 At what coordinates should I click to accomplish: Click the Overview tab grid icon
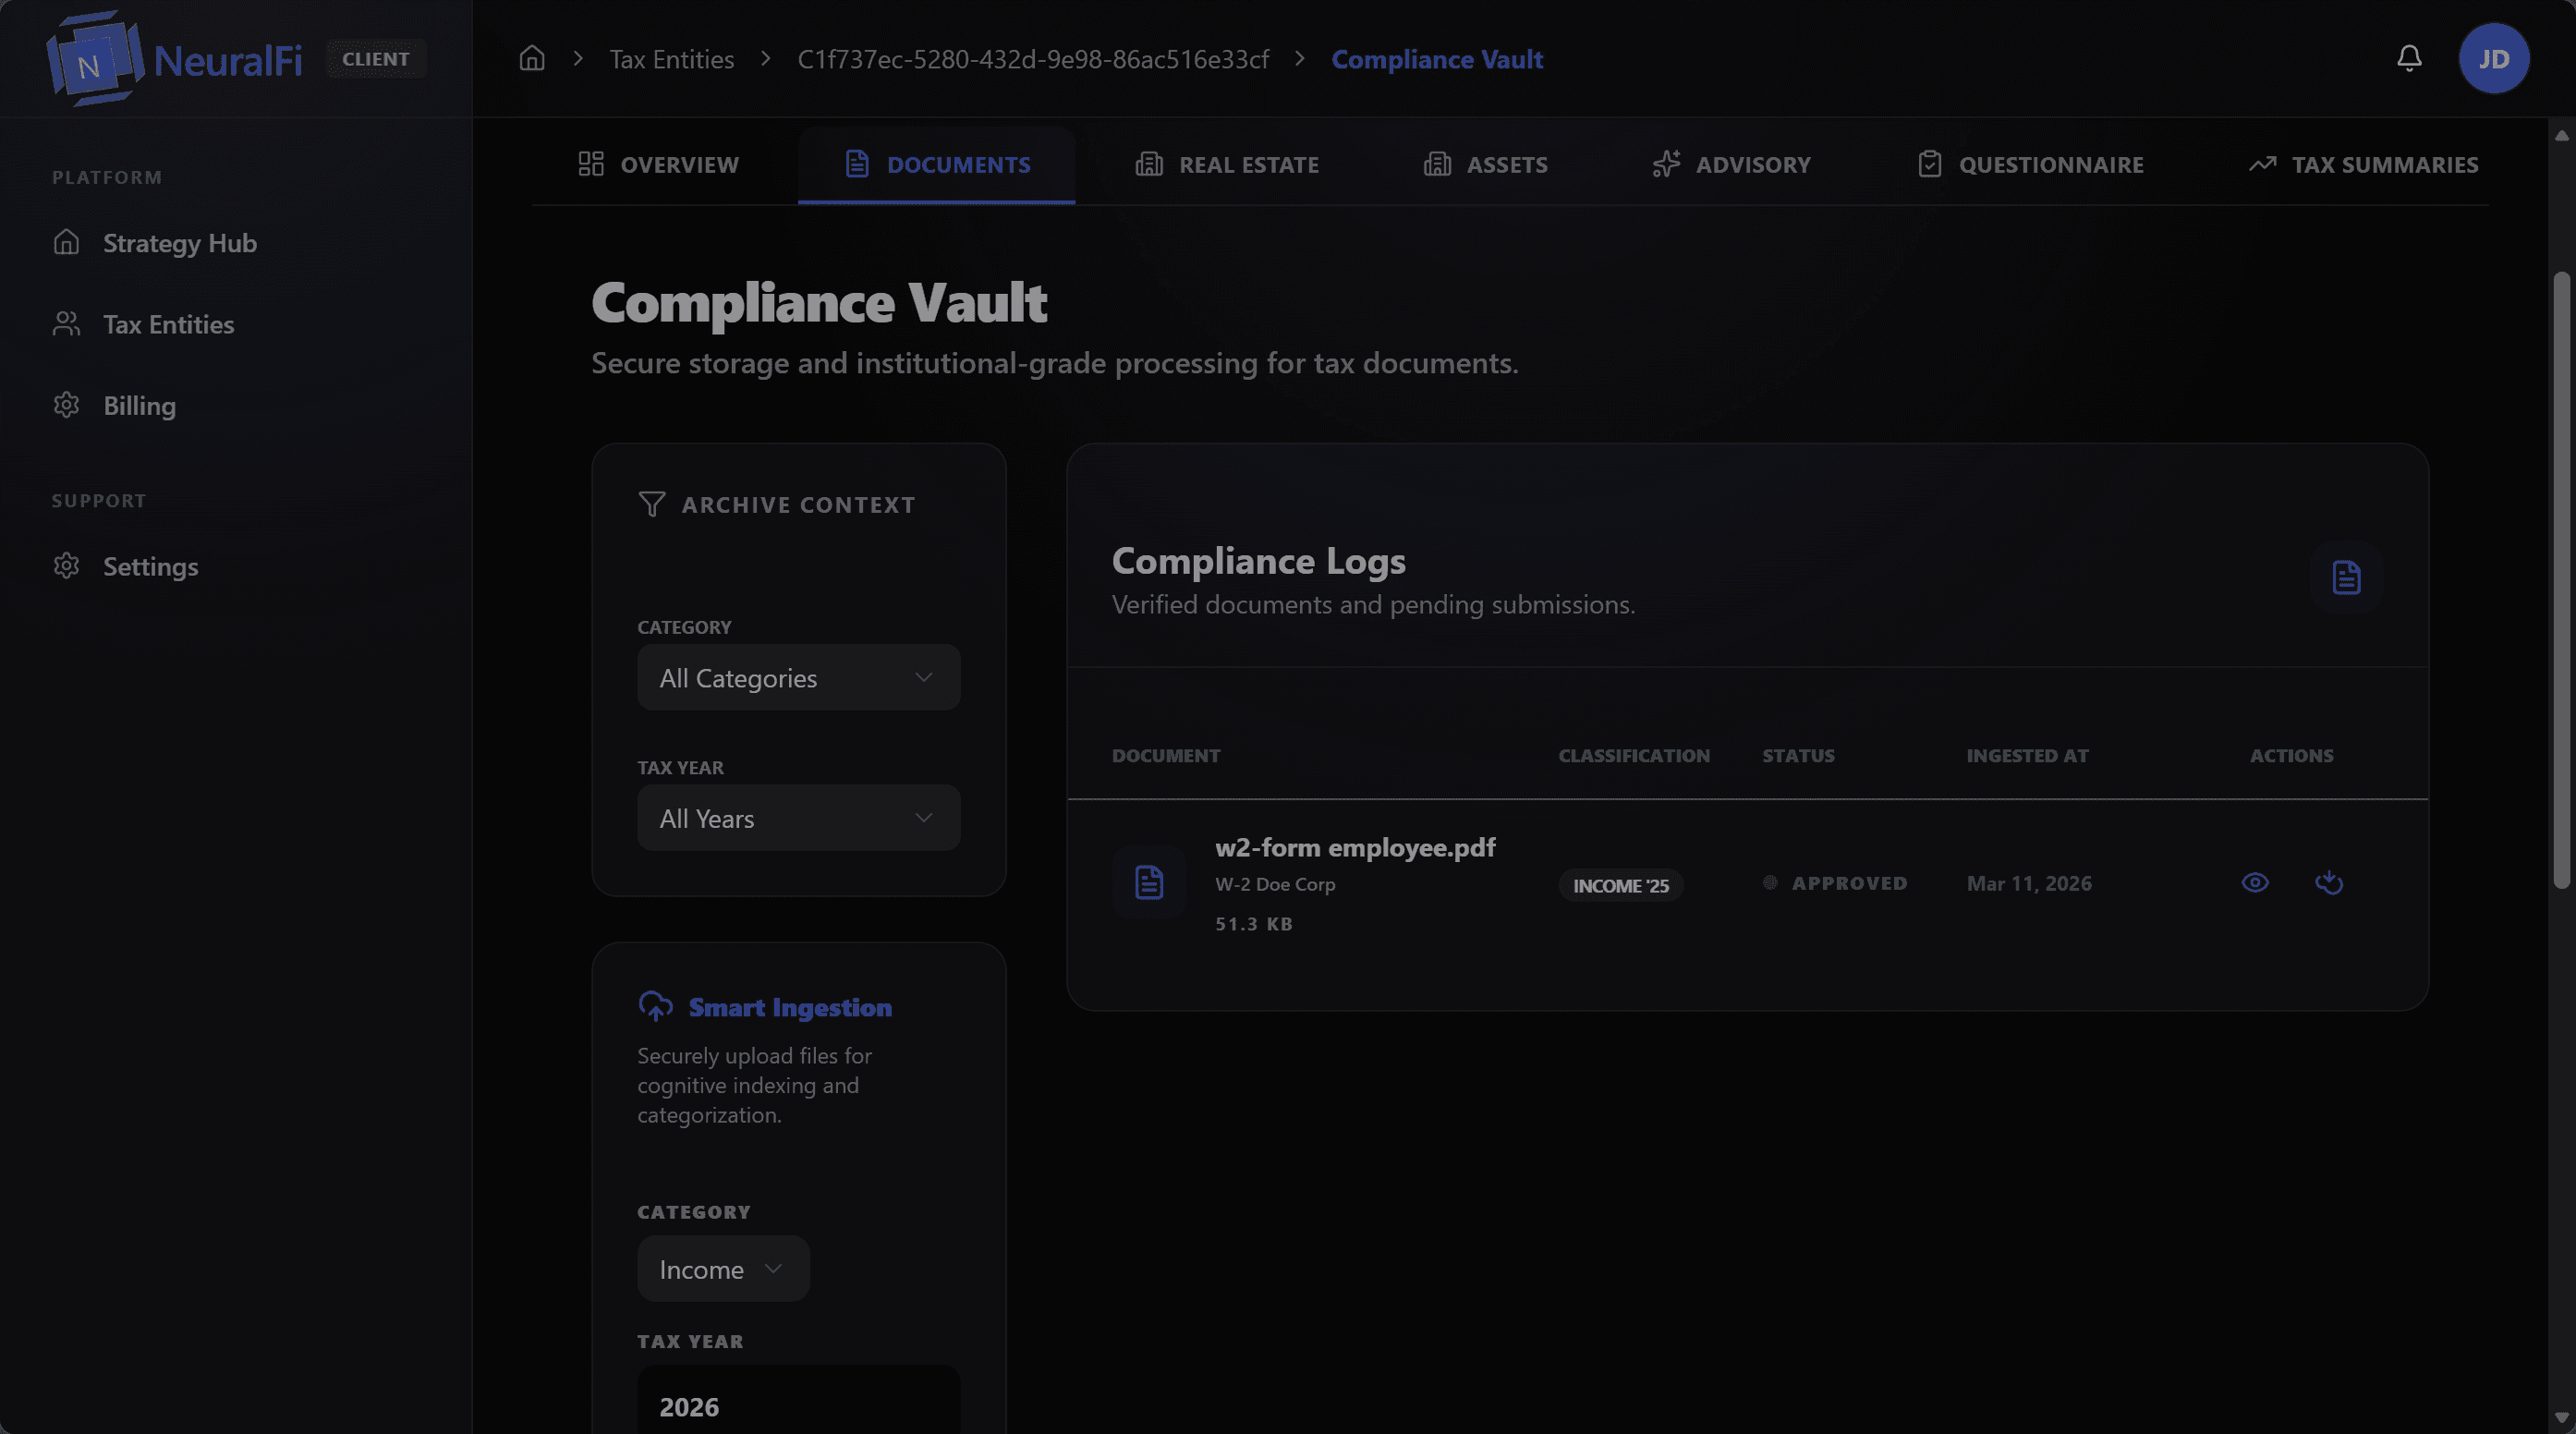591,164
